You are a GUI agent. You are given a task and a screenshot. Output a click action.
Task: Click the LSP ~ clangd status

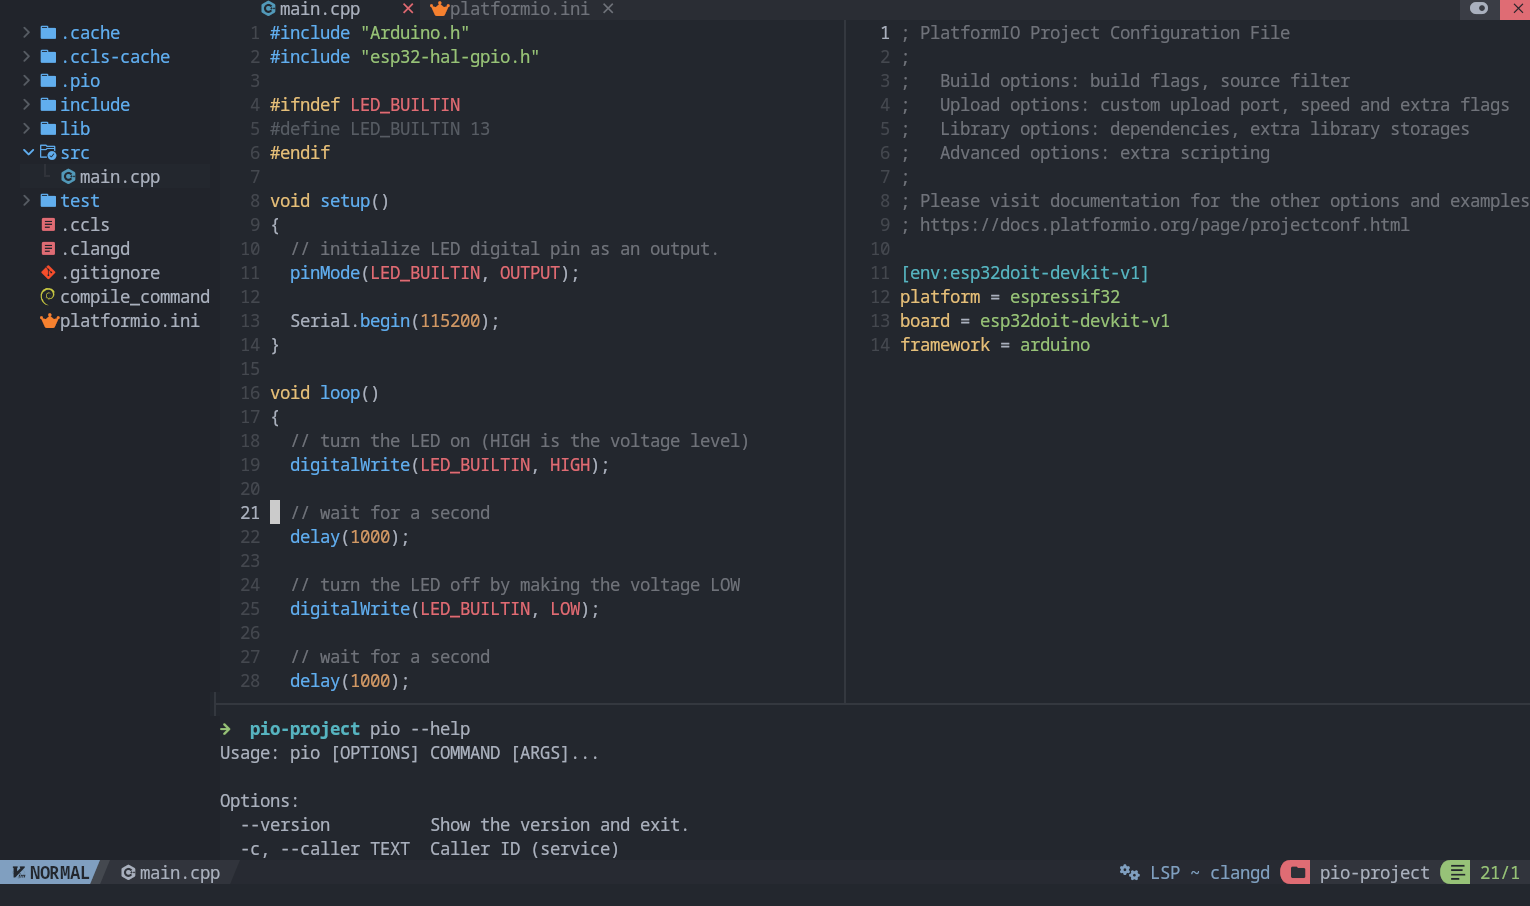(1210, 873)
